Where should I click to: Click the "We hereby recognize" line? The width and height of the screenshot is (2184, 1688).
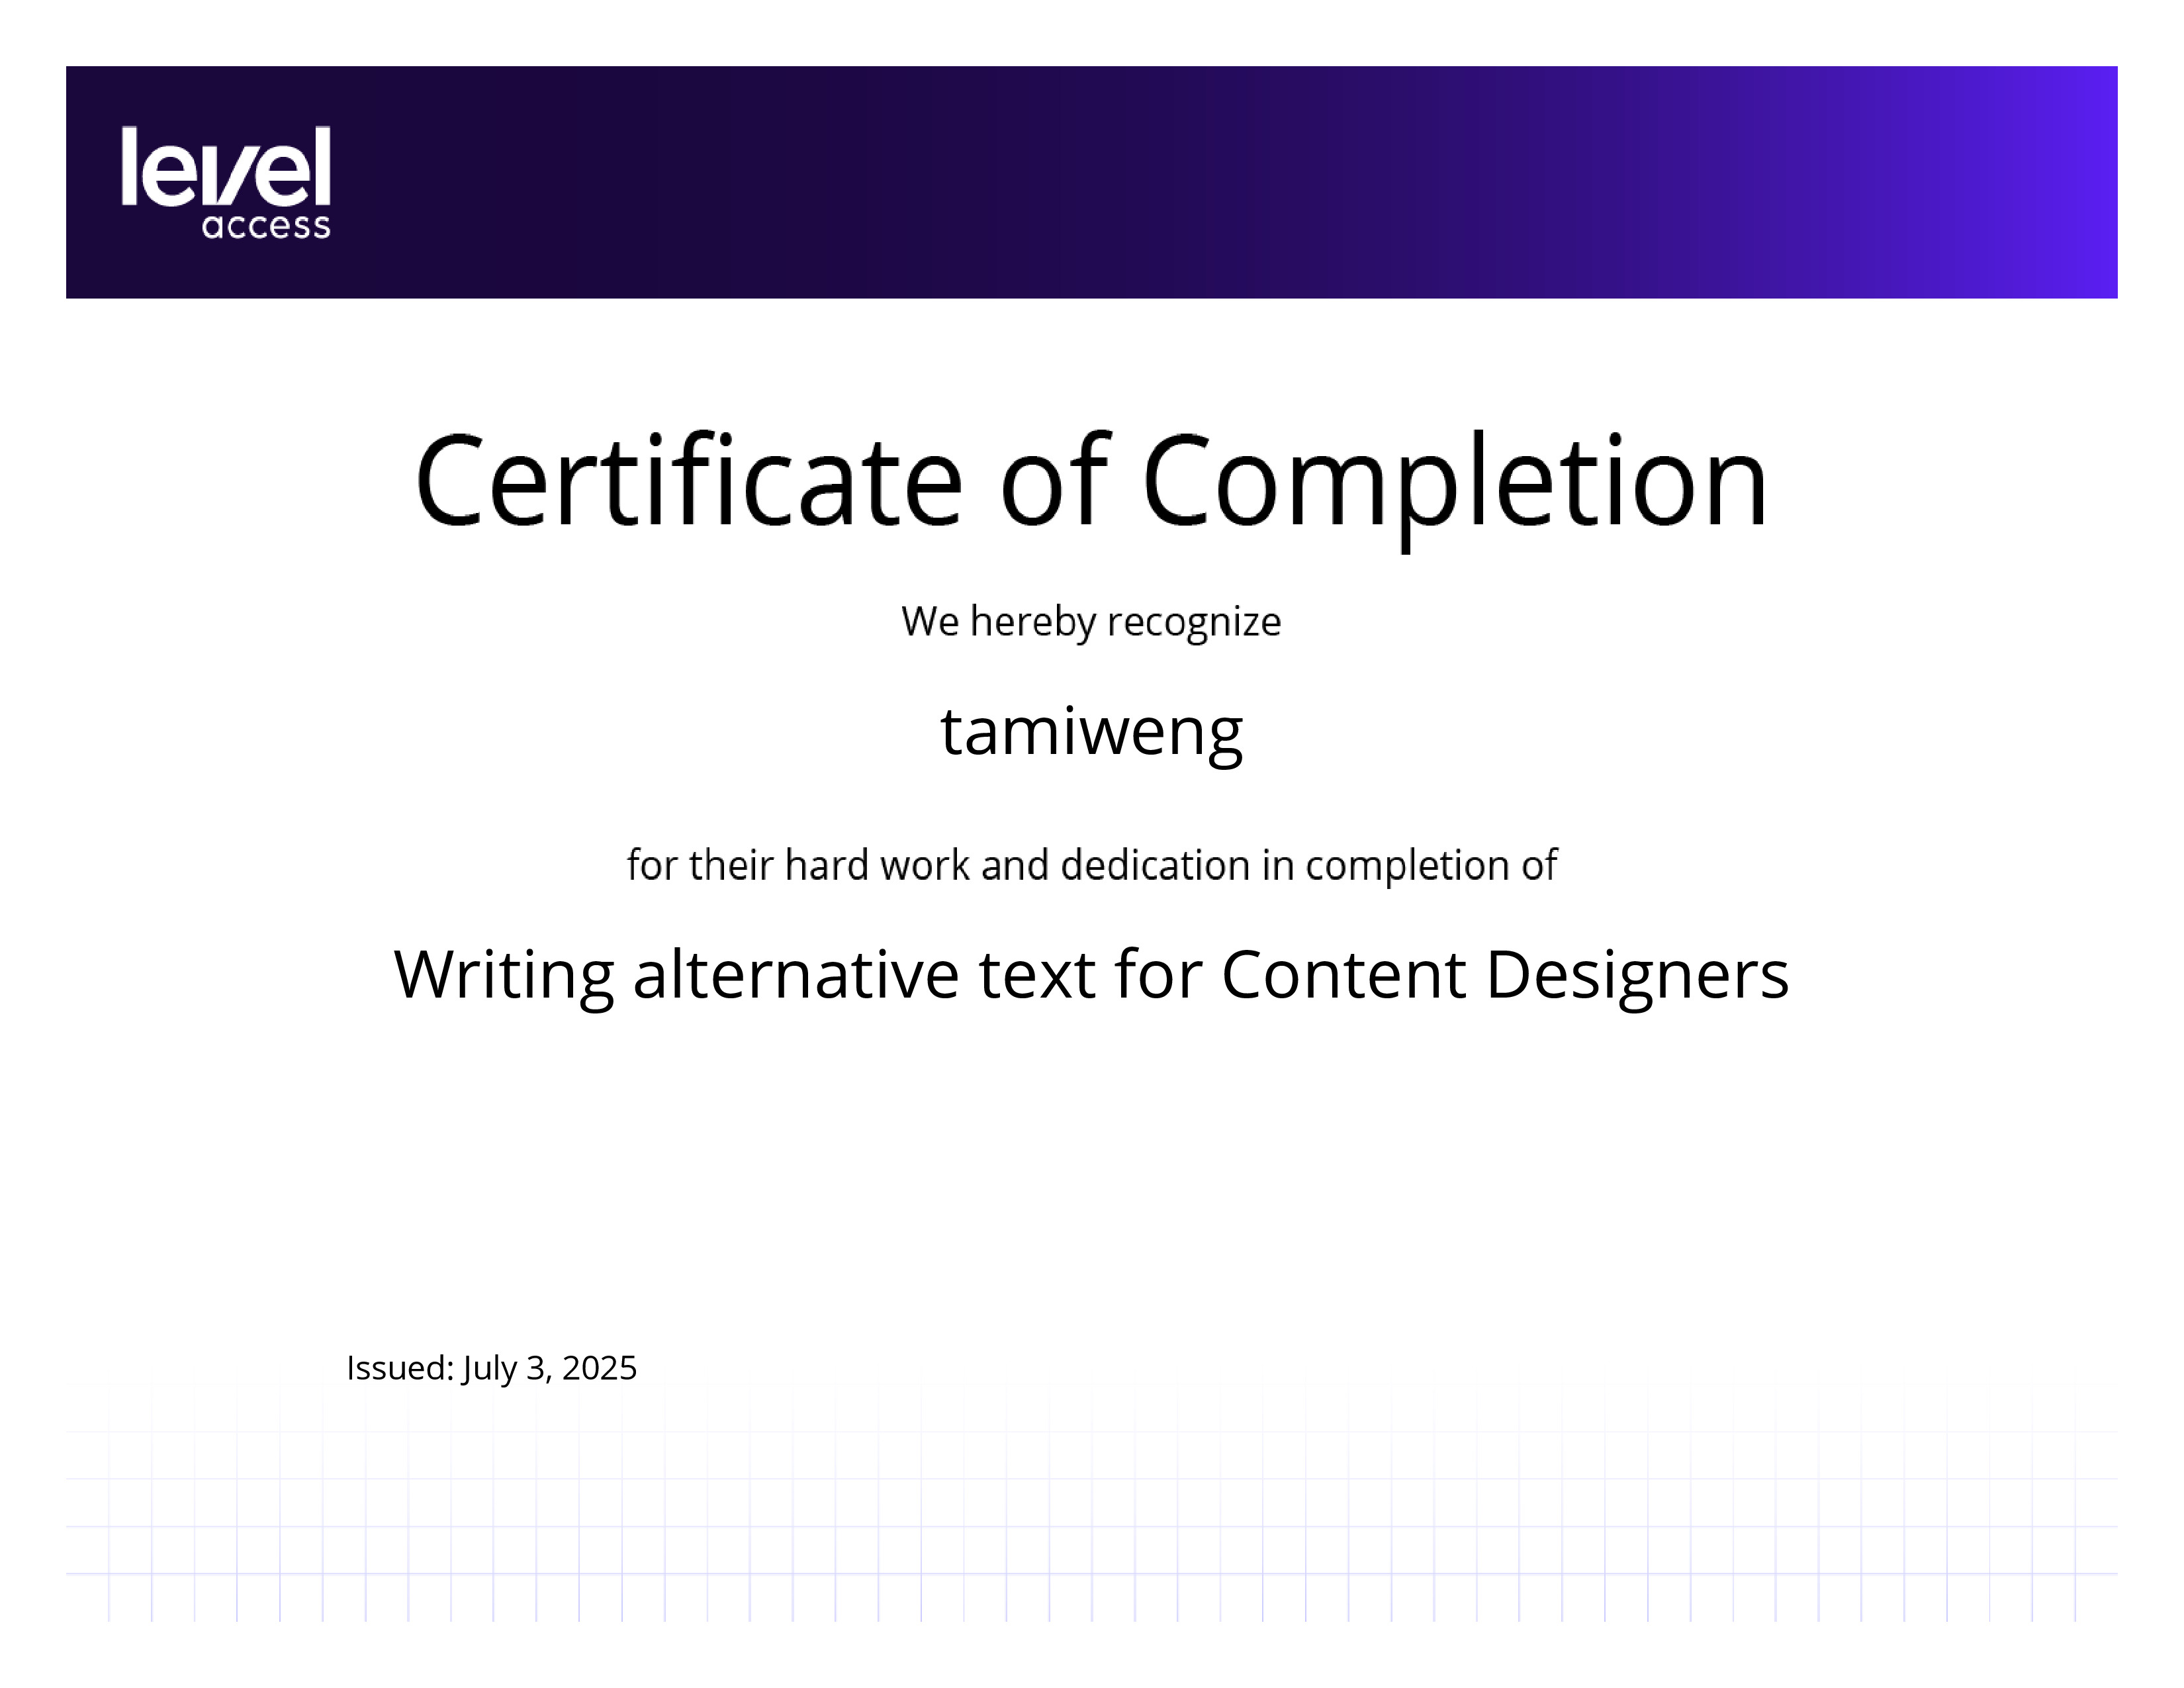point(1091,622)
